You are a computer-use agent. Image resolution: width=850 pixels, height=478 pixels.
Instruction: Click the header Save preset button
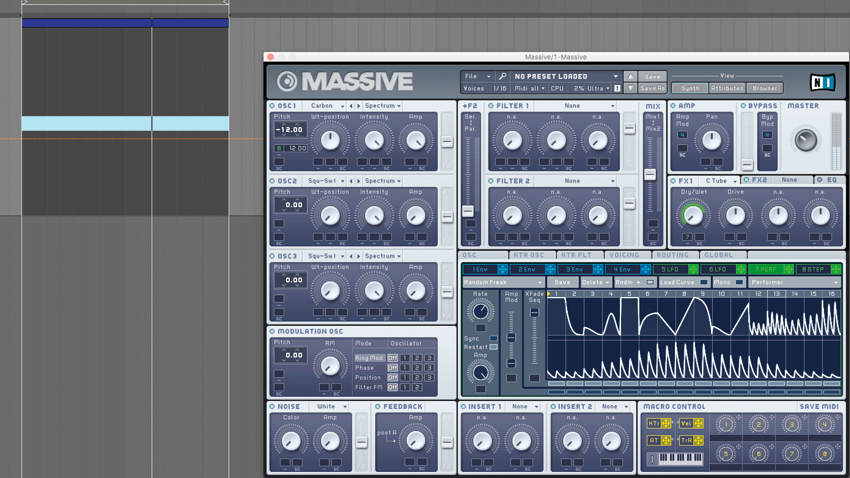pos(652,76)
